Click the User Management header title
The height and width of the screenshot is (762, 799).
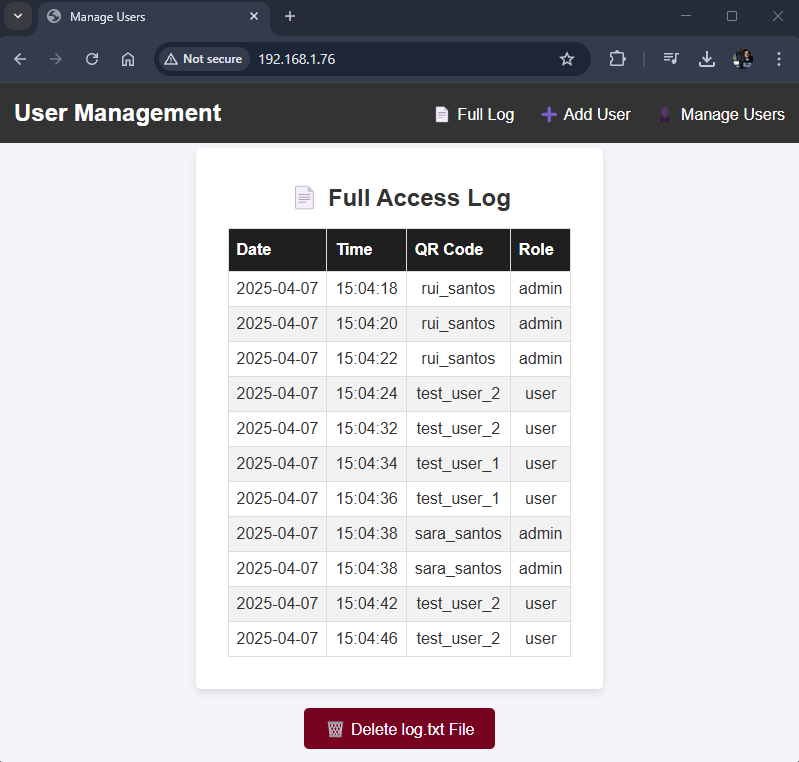click(118, 113)
